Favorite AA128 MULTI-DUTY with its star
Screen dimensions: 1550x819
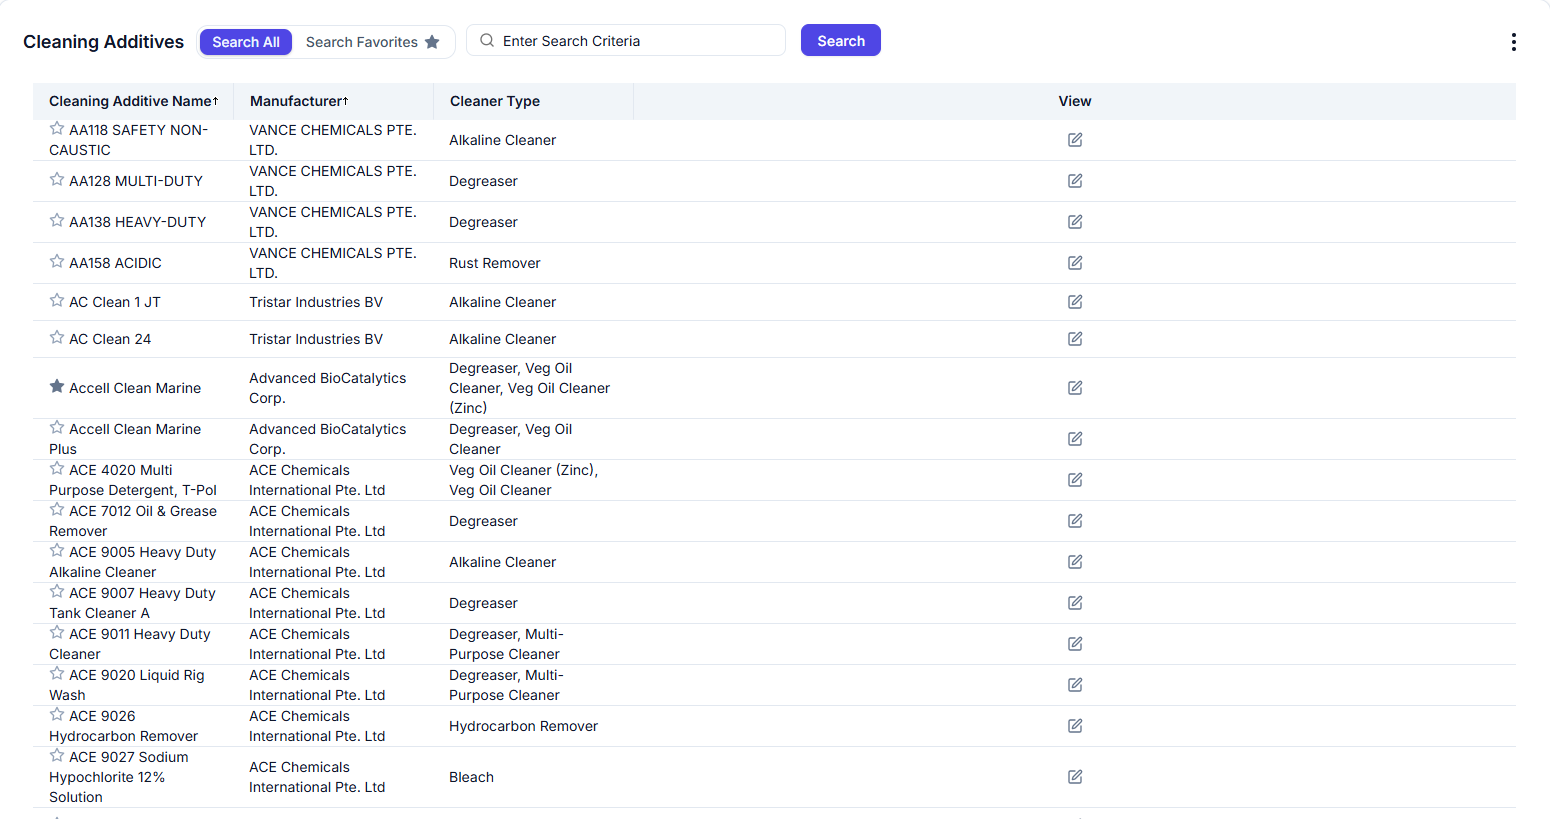(x=57, y=180)
